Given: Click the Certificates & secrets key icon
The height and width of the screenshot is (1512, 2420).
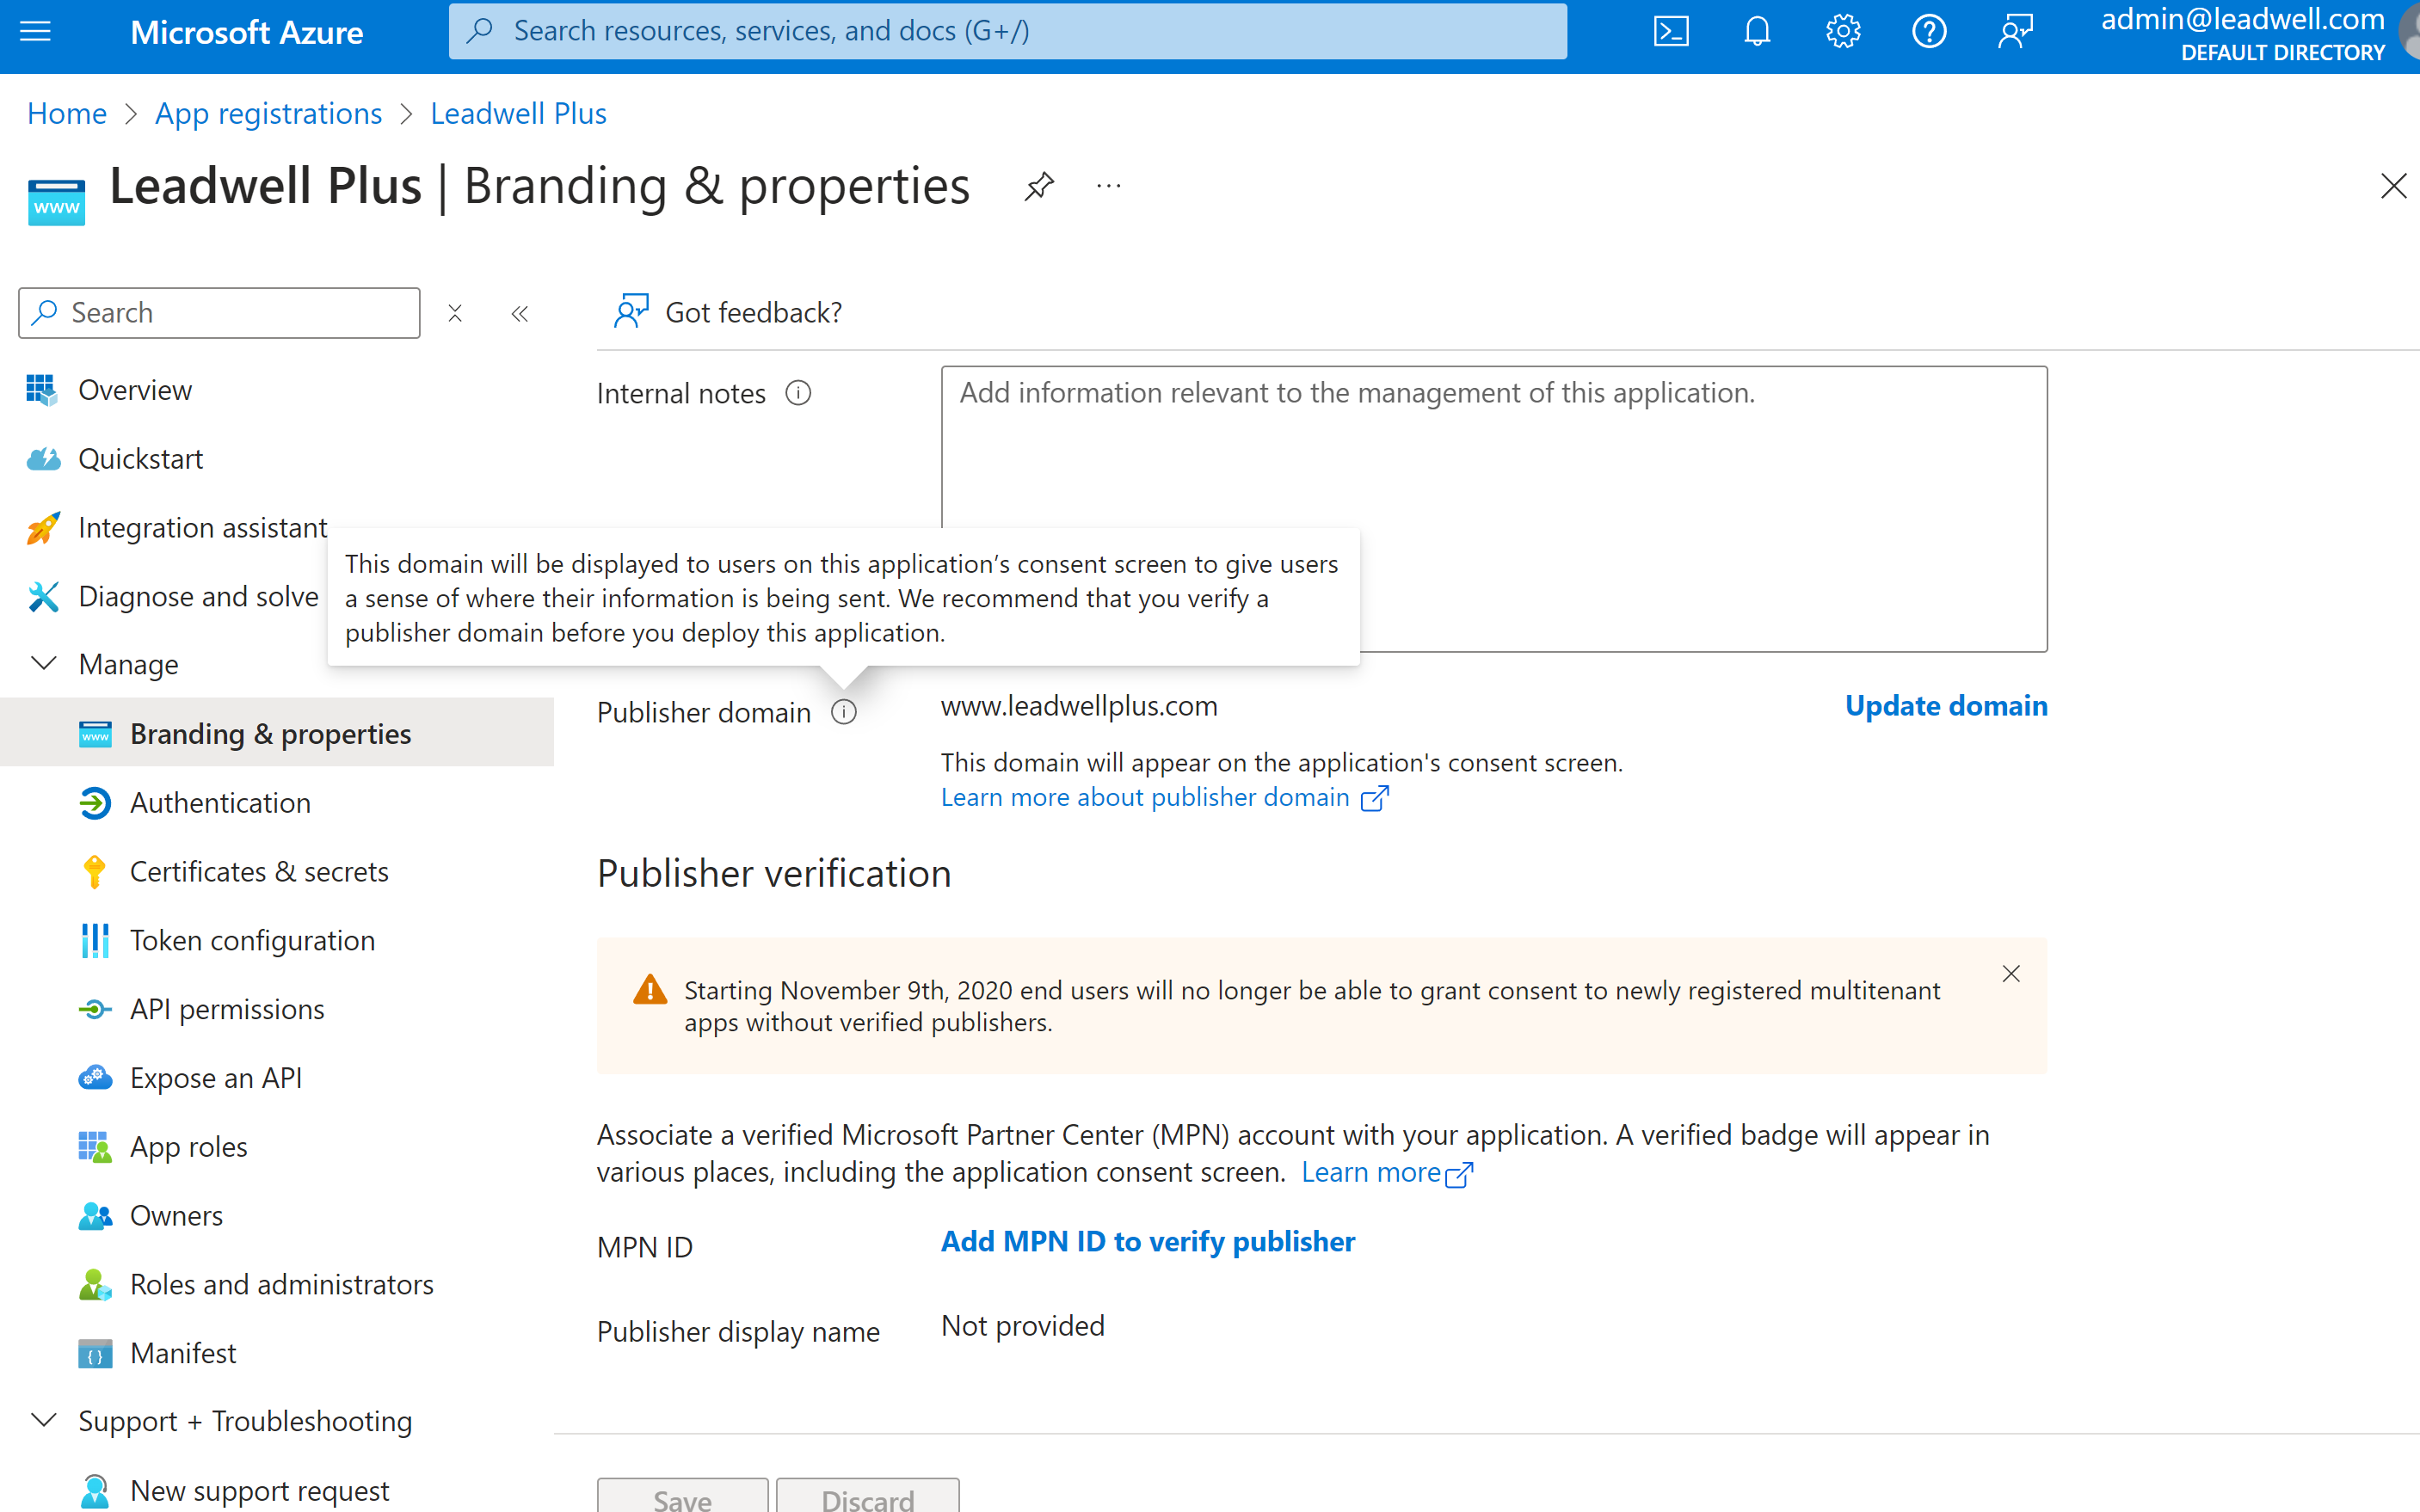Looking at the screenshot, I should [x=95, y=872].
